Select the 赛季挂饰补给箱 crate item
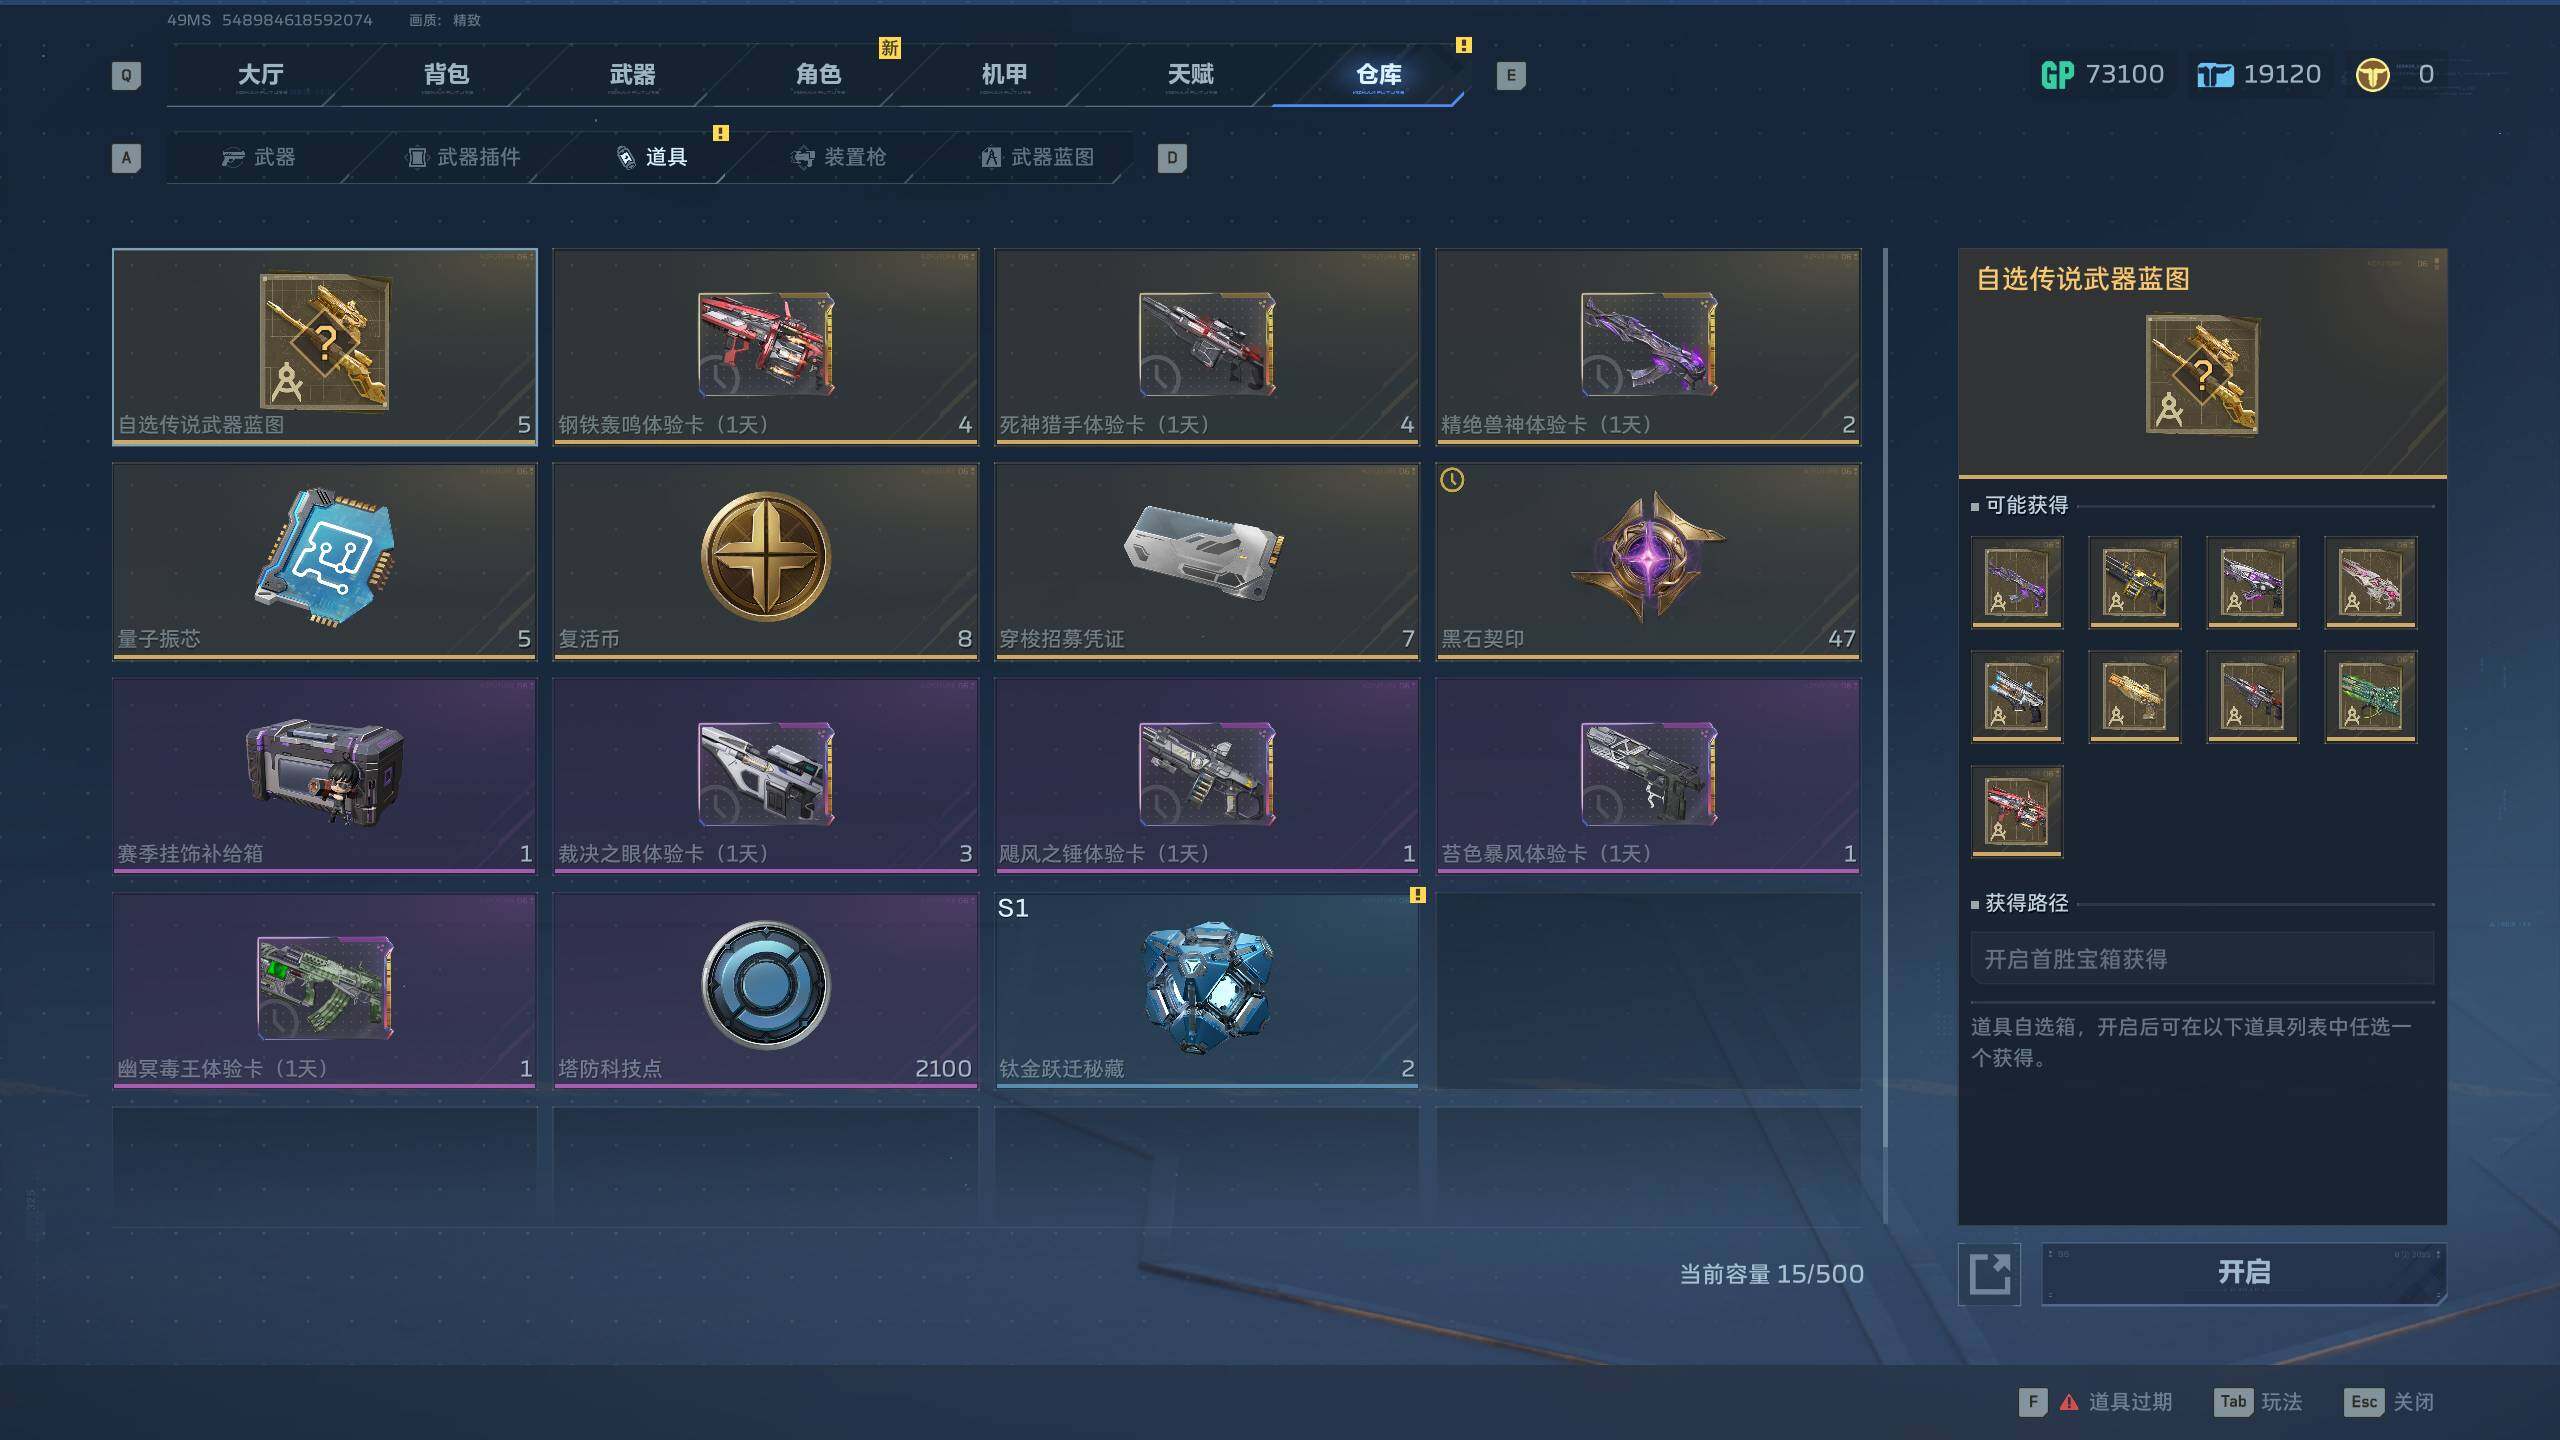The image size is (2560, 1440). (x=324, y=776)
